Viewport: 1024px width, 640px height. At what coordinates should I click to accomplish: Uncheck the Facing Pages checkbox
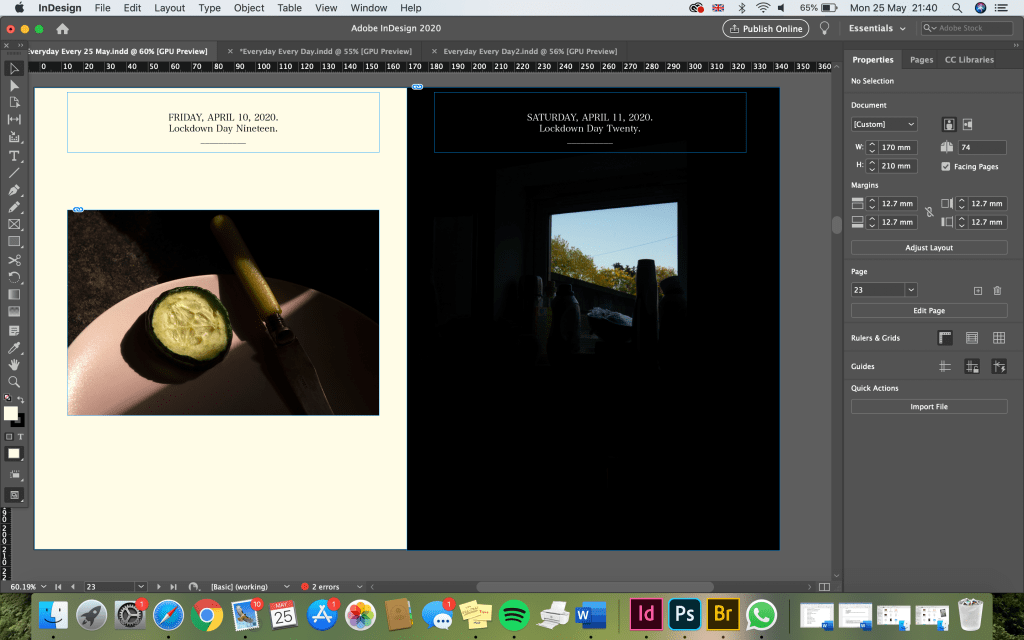(x=946, y=166)
